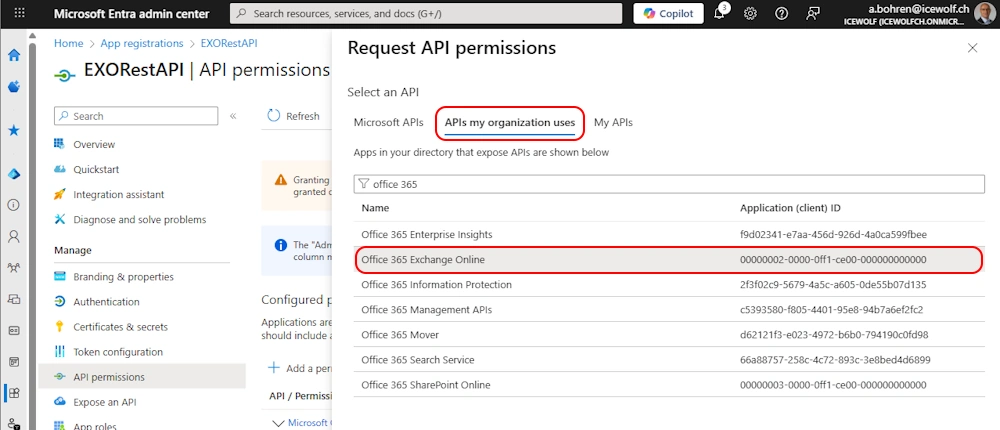Switch to the Microsoft APIs tab

(x=388, y=122)
